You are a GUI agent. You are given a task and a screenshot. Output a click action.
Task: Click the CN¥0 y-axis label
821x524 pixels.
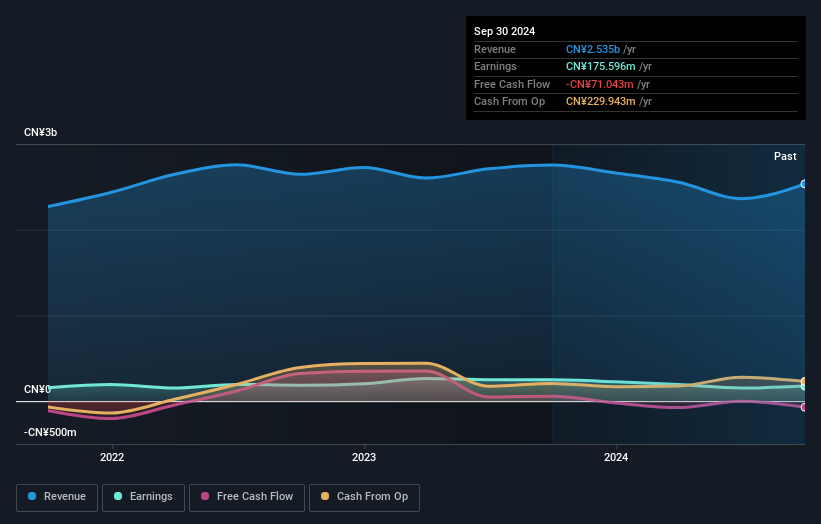point(37,389)
